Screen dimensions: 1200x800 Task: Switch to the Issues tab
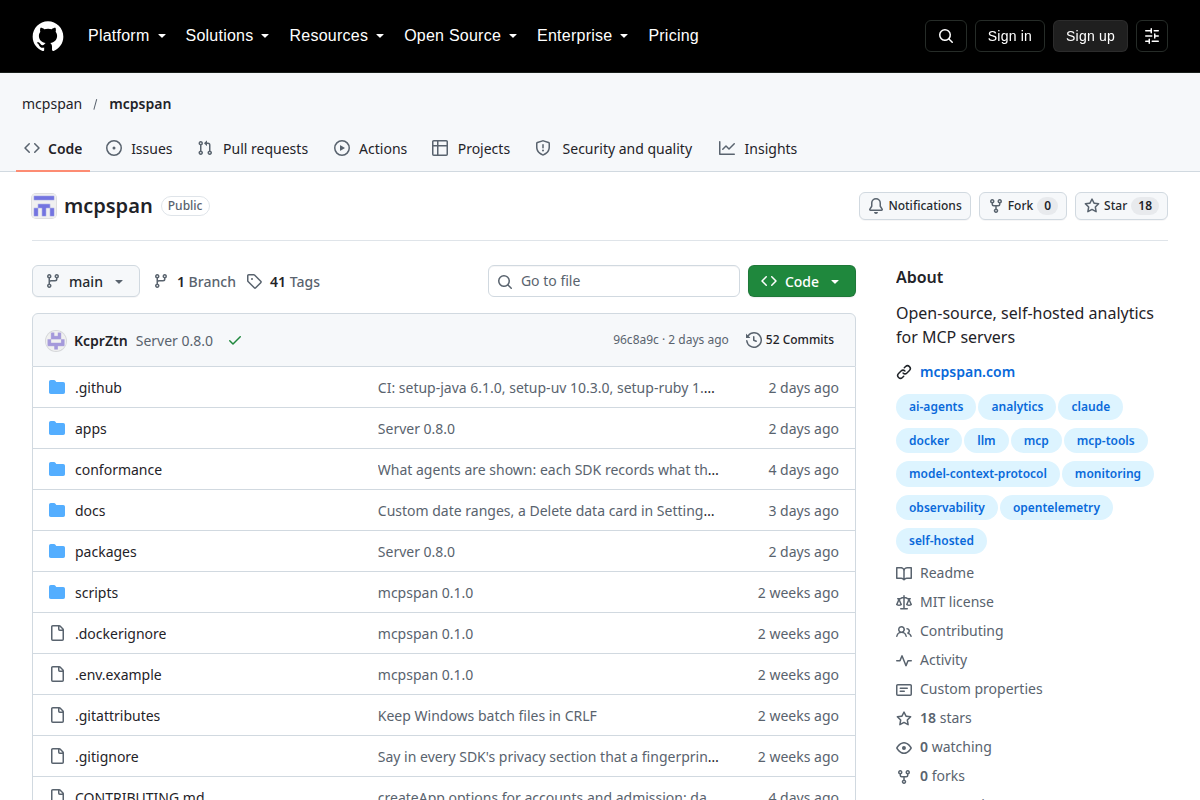pos(139,149)
